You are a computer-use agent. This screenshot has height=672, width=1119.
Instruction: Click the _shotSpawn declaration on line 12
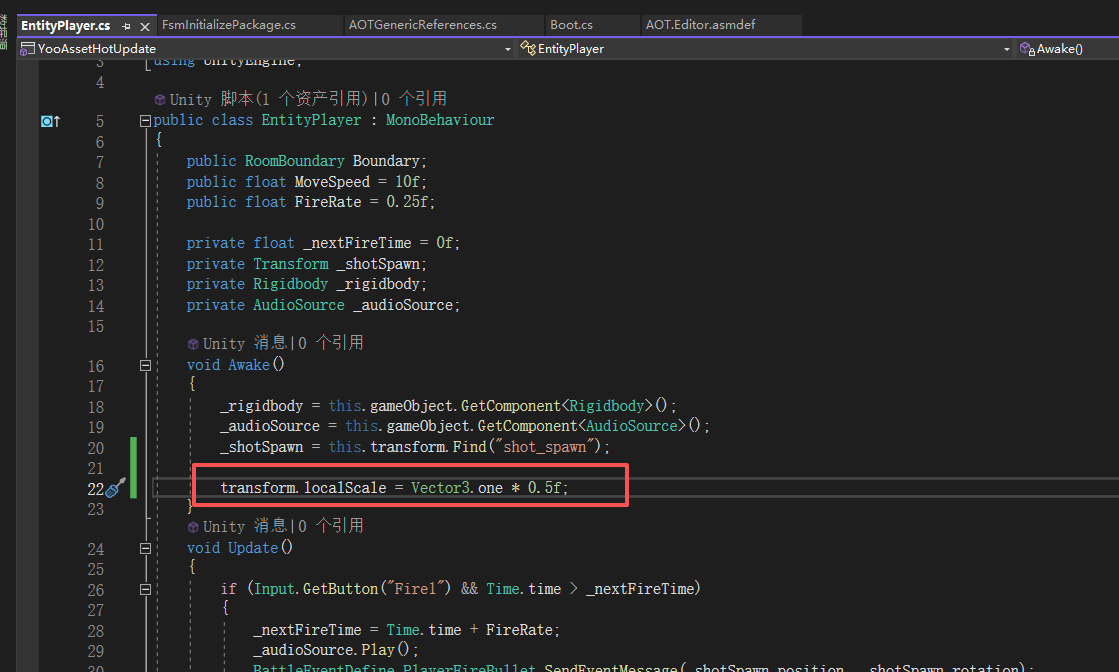[378, 264]
